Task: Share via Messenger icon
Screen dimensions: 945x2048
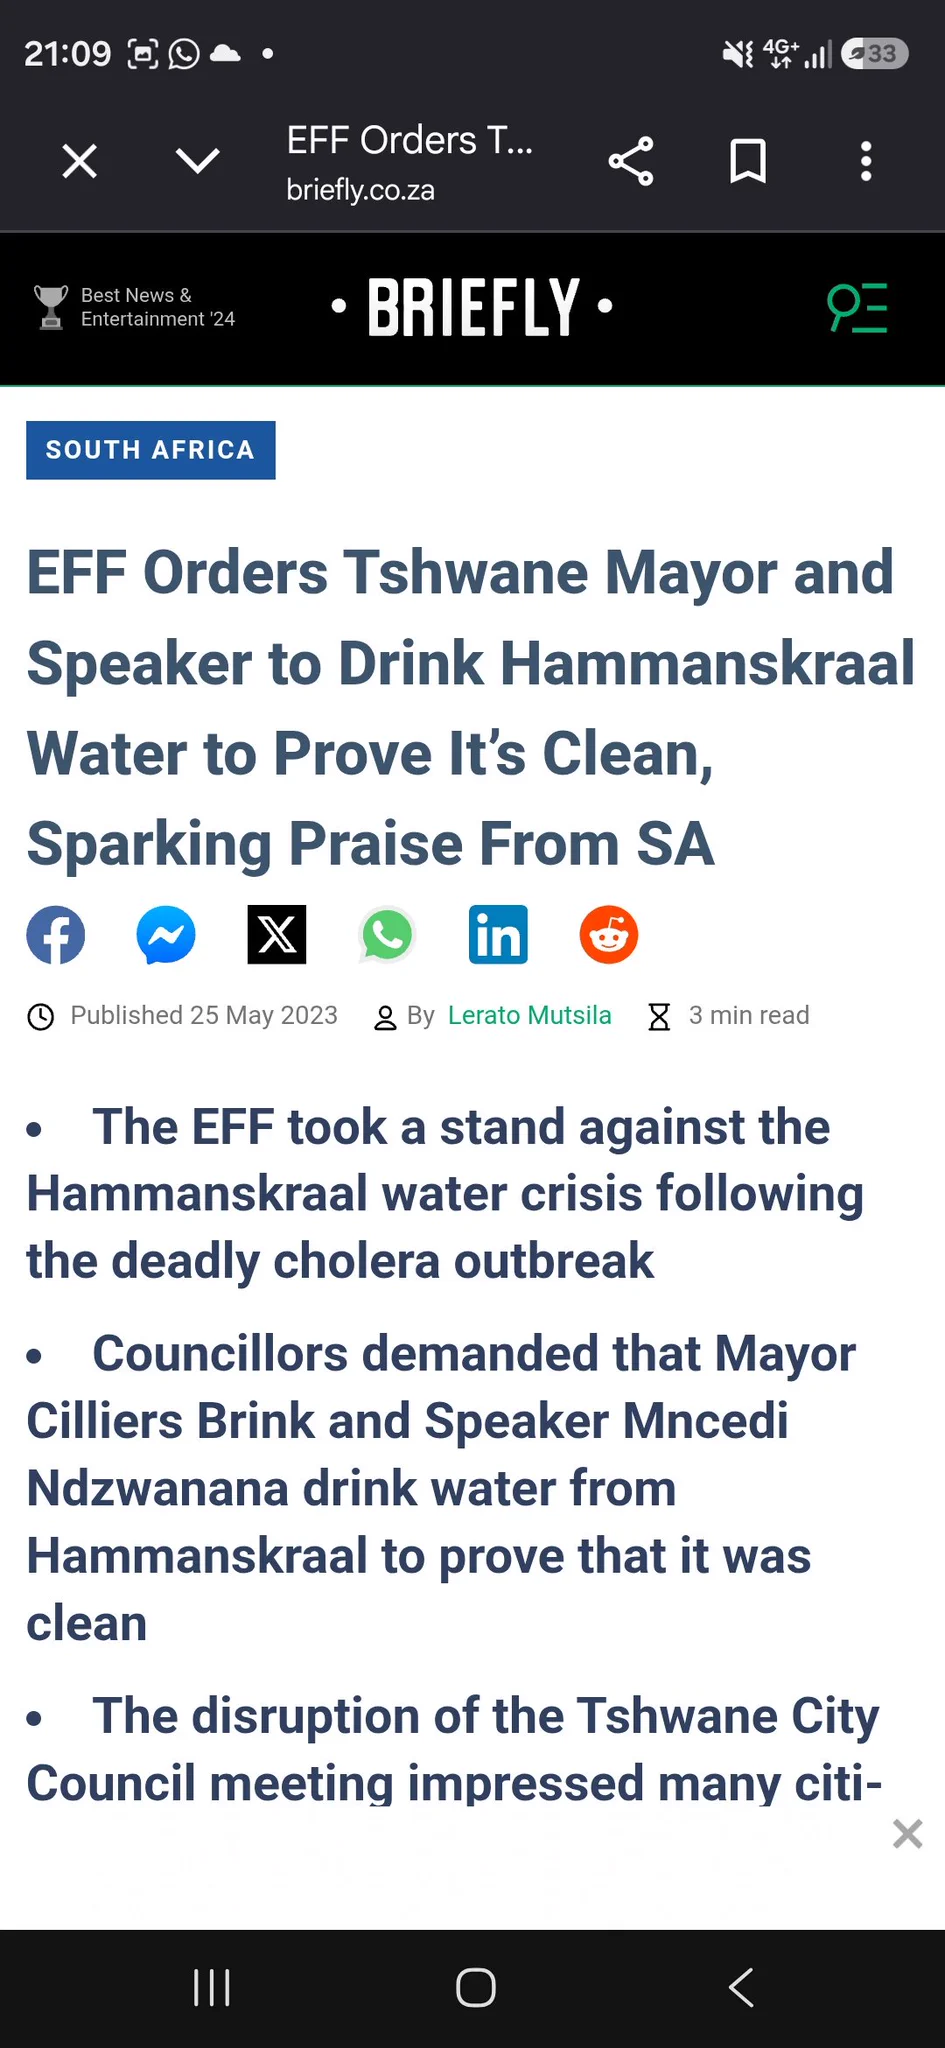Action: tap(166, 935)
